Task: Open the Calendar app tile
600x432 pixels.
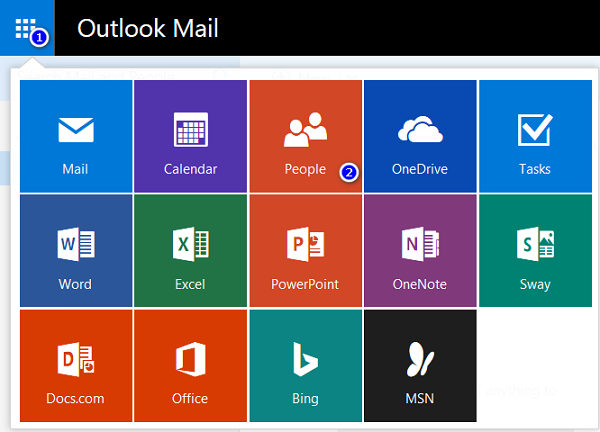Action: [191, 136]
